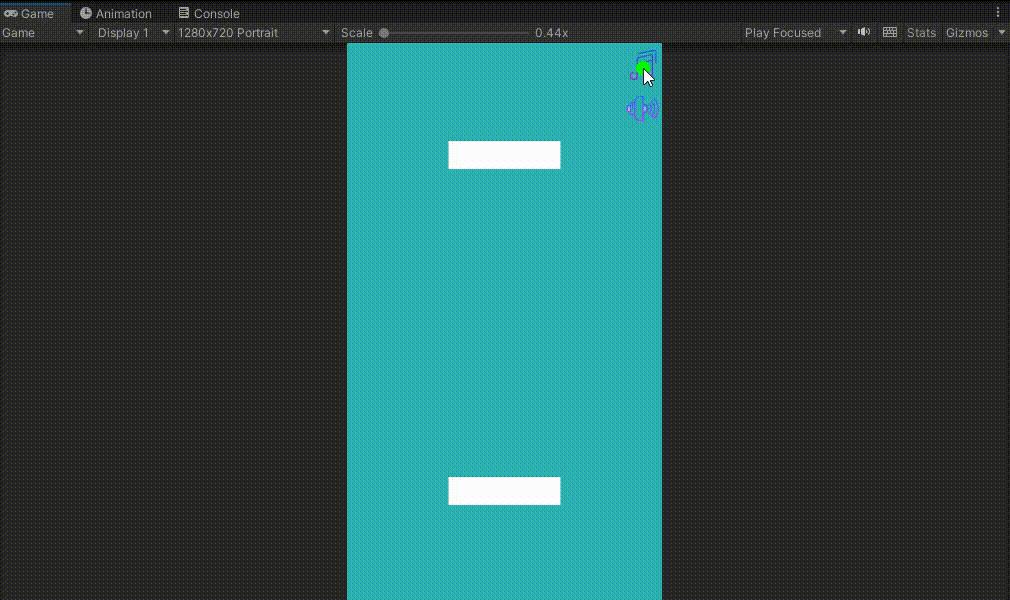Open the 1280x720 Portrait resolution dropdown
The height and width of the screenshot is (600, 1010).
pyautogui.click(x=250, y=32)
